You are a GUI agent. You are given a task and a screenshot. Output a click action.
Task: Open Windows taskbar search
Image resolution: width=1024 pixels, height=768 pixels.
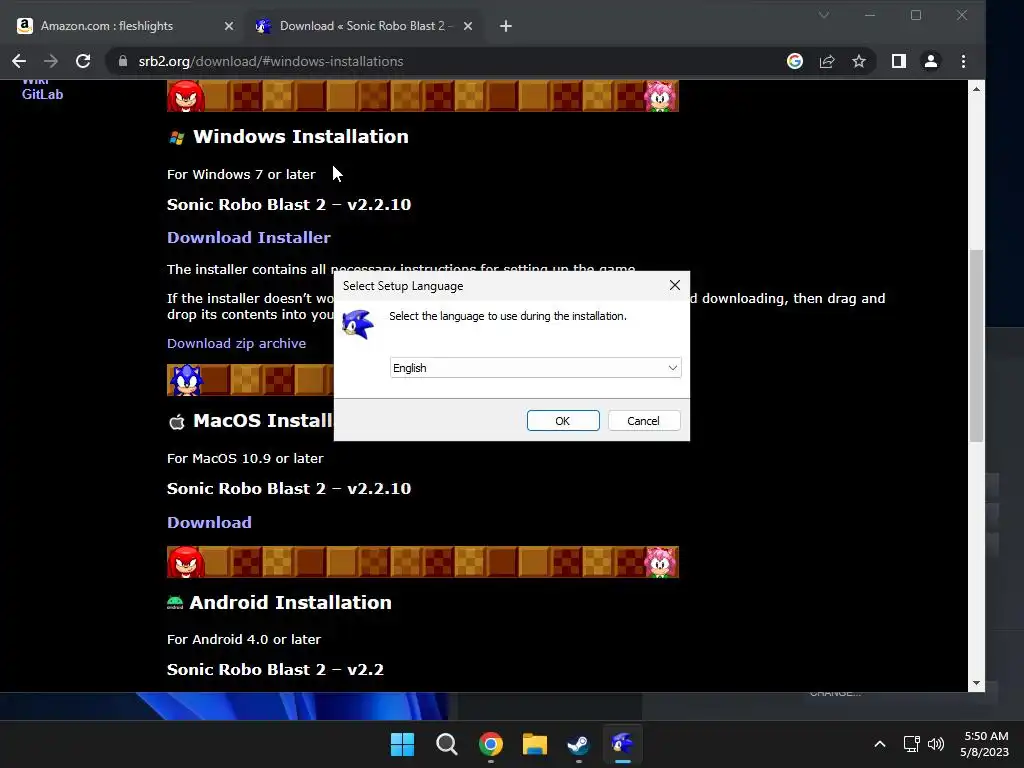(447, 744)
